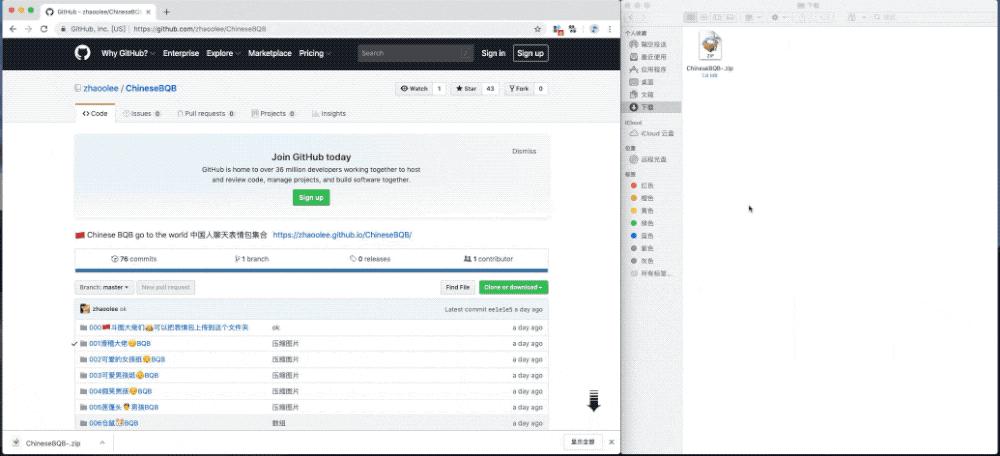The image size is (1000, 456).
Task: Click the black extension icon beside the profile avatar
Action: point(572,29)
